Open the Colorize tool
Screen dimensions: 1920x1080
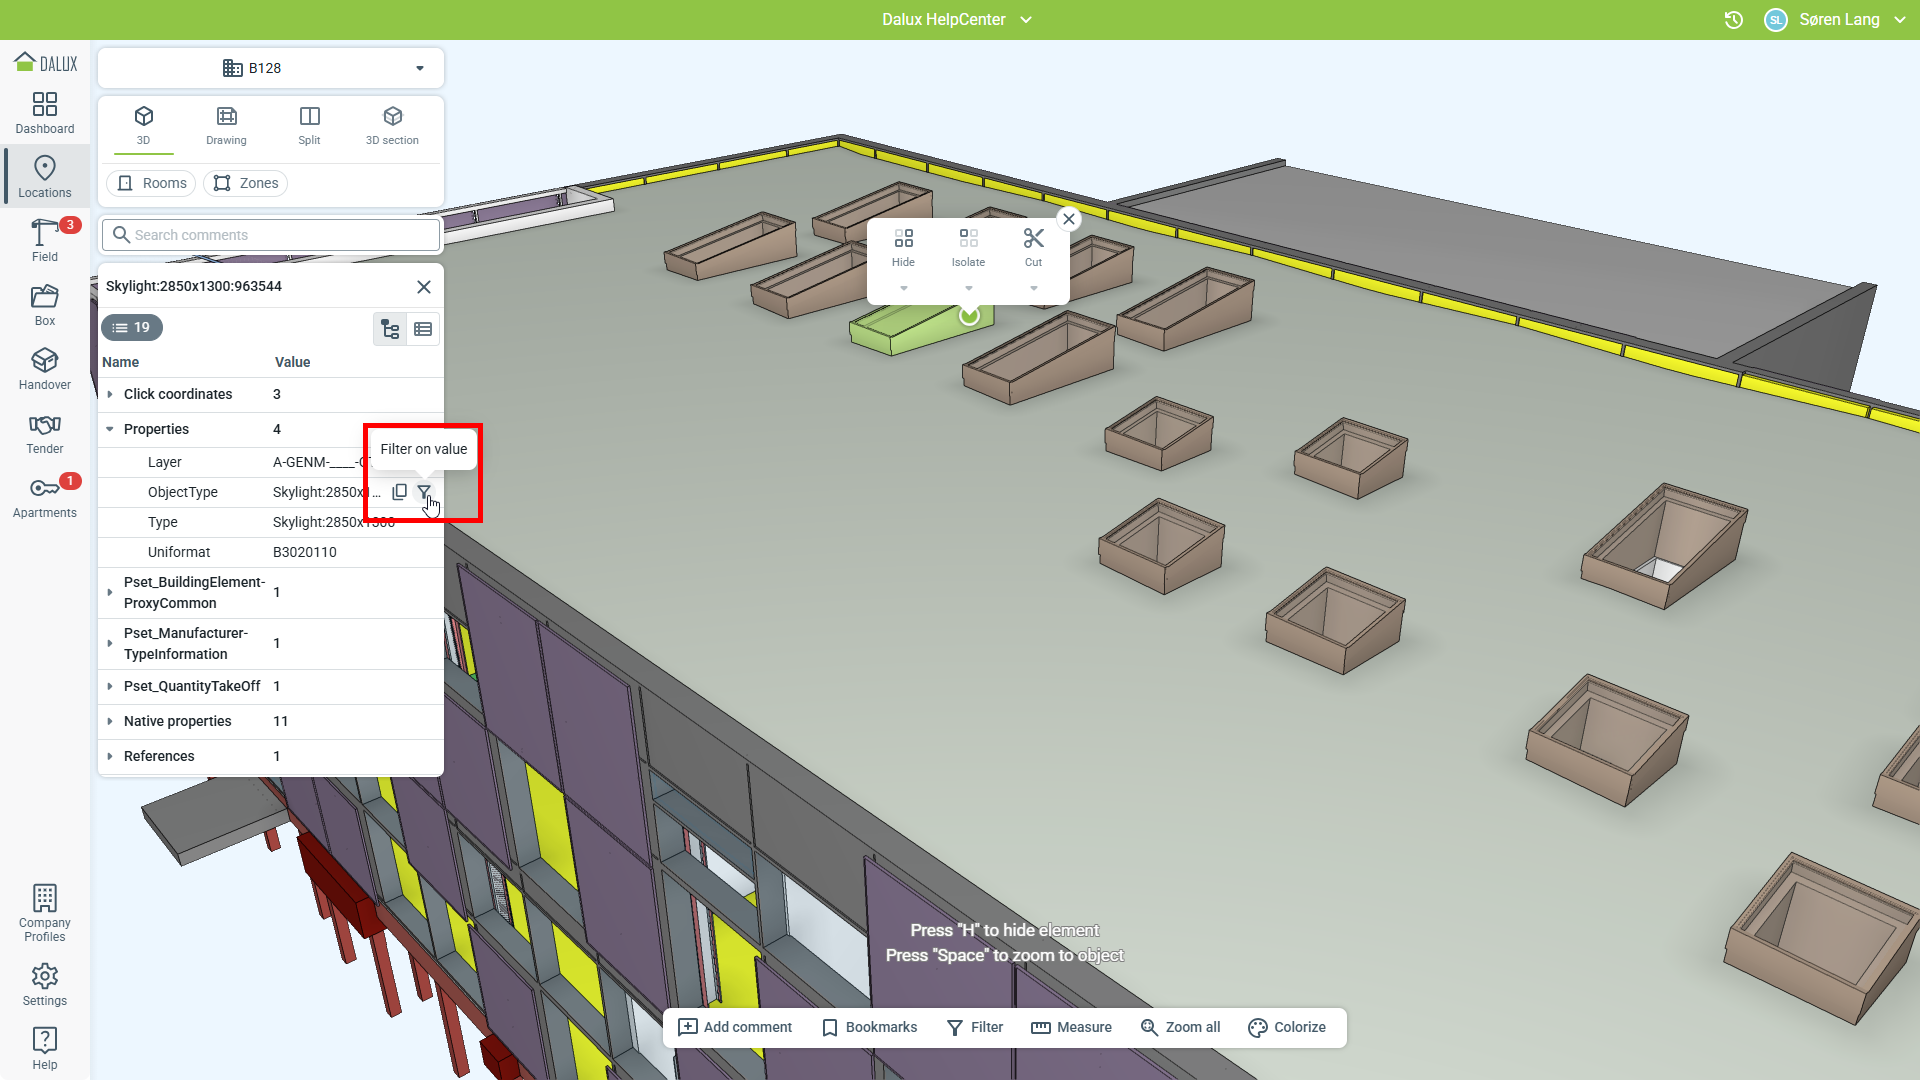[1287, 1027]
